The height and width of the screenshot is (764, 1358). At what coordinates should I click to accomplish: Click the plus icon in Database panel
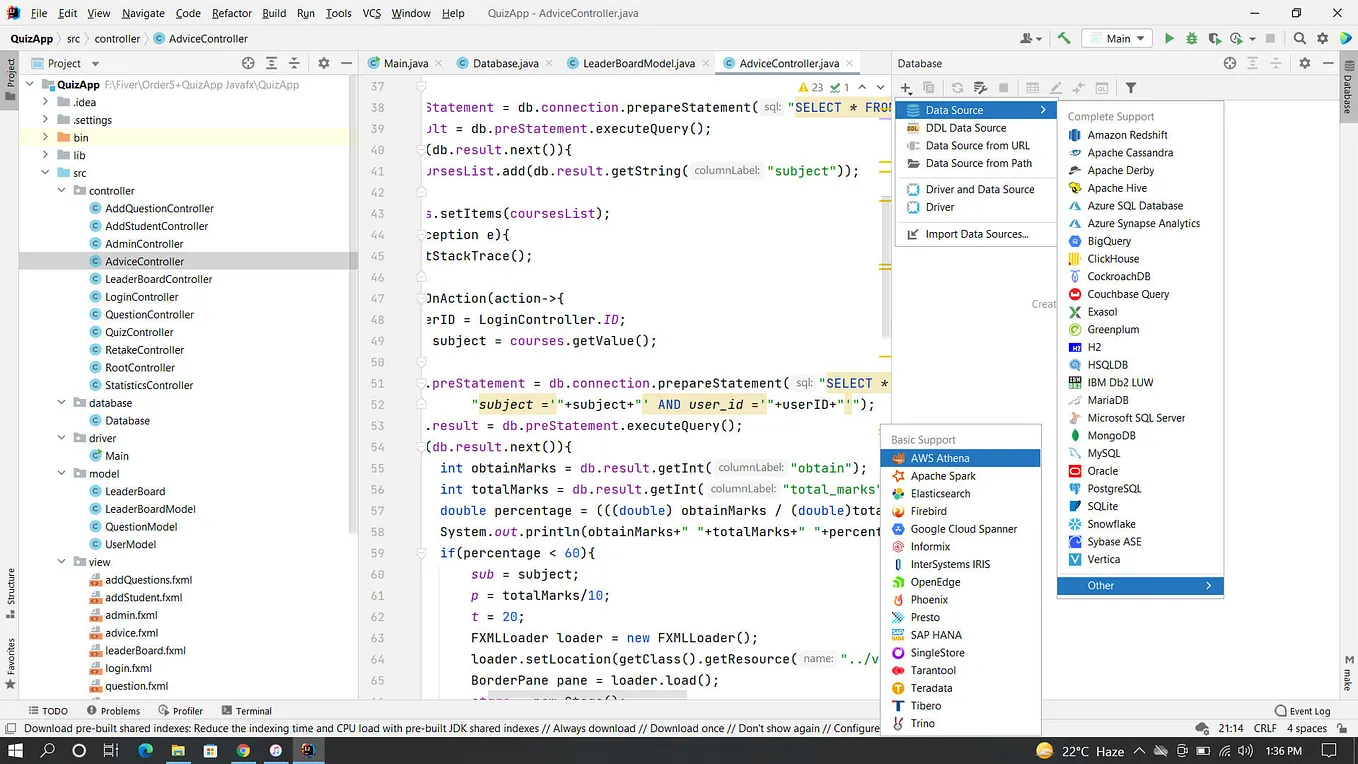click(906, 88)
